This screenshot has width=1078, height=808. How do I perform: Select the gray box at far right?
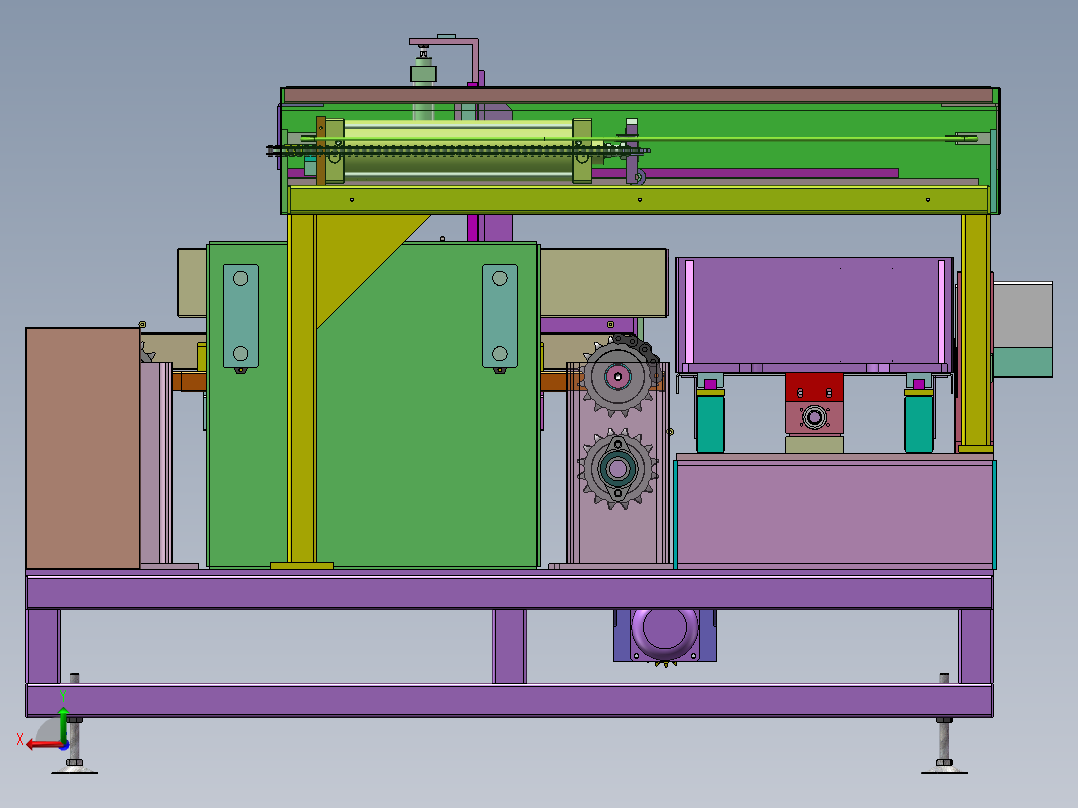coord(1022,315)
